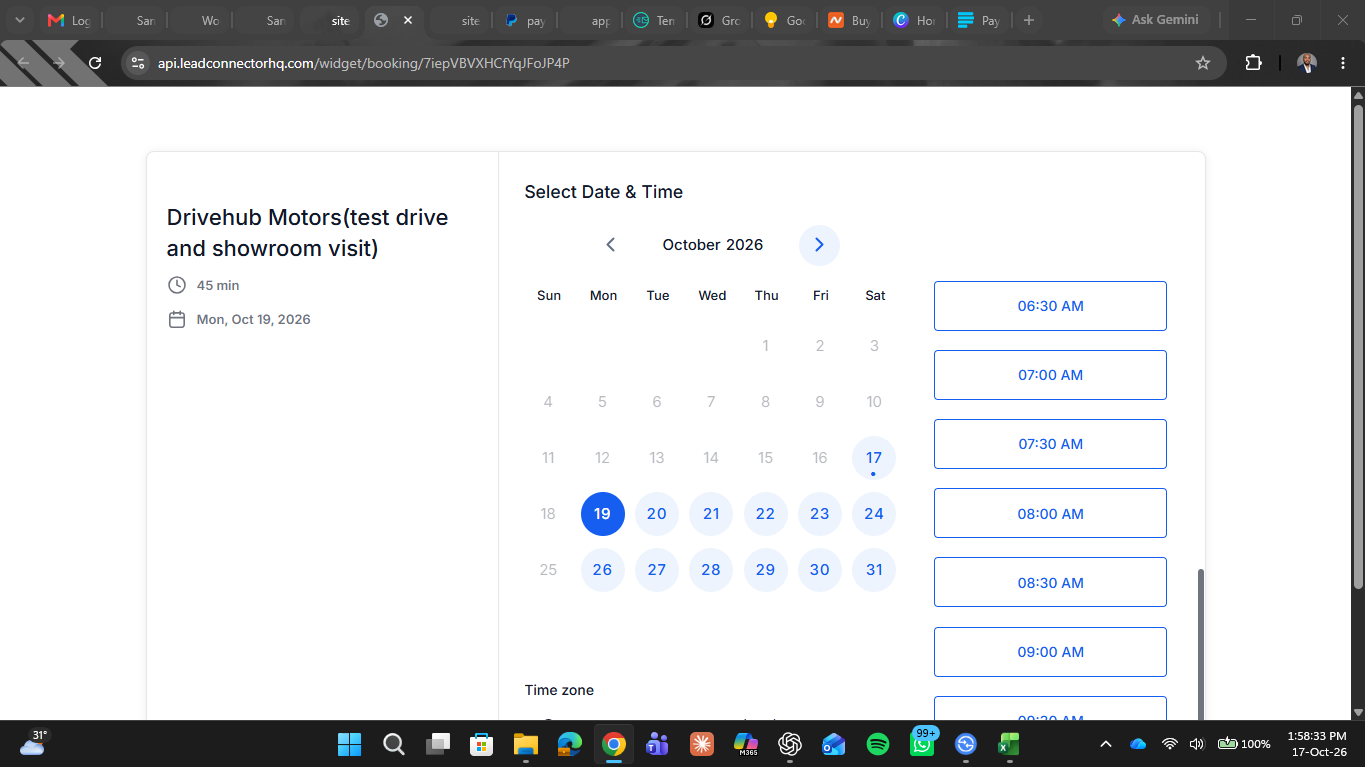1365x767 pixels.
Task: Open Microsoft Edge from taskbar
Action: point(570,744)
